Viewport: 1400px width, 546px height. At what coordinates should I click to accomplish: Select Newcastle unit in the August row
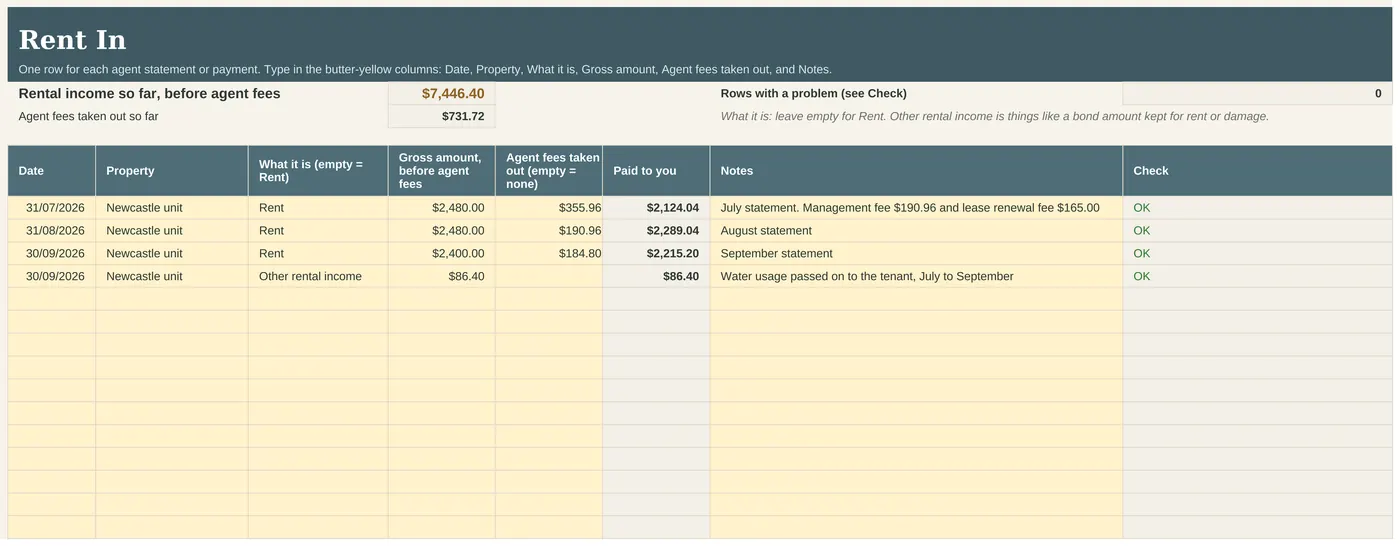coord(172,231)
